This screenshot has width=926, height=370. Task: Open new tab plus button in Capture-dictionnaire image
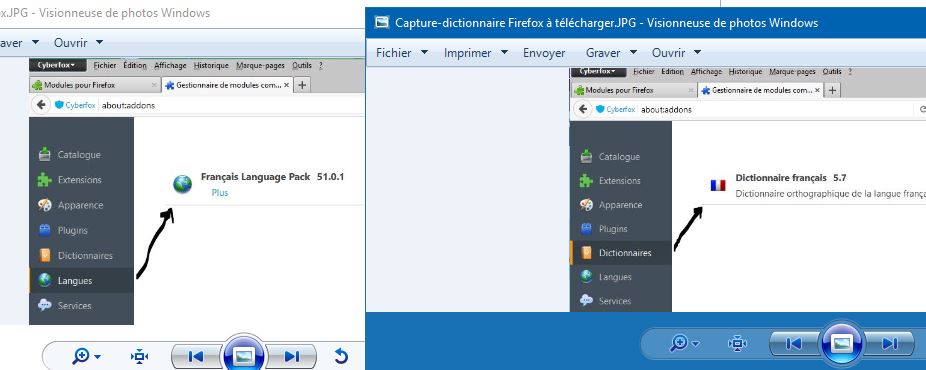point(833,90)
